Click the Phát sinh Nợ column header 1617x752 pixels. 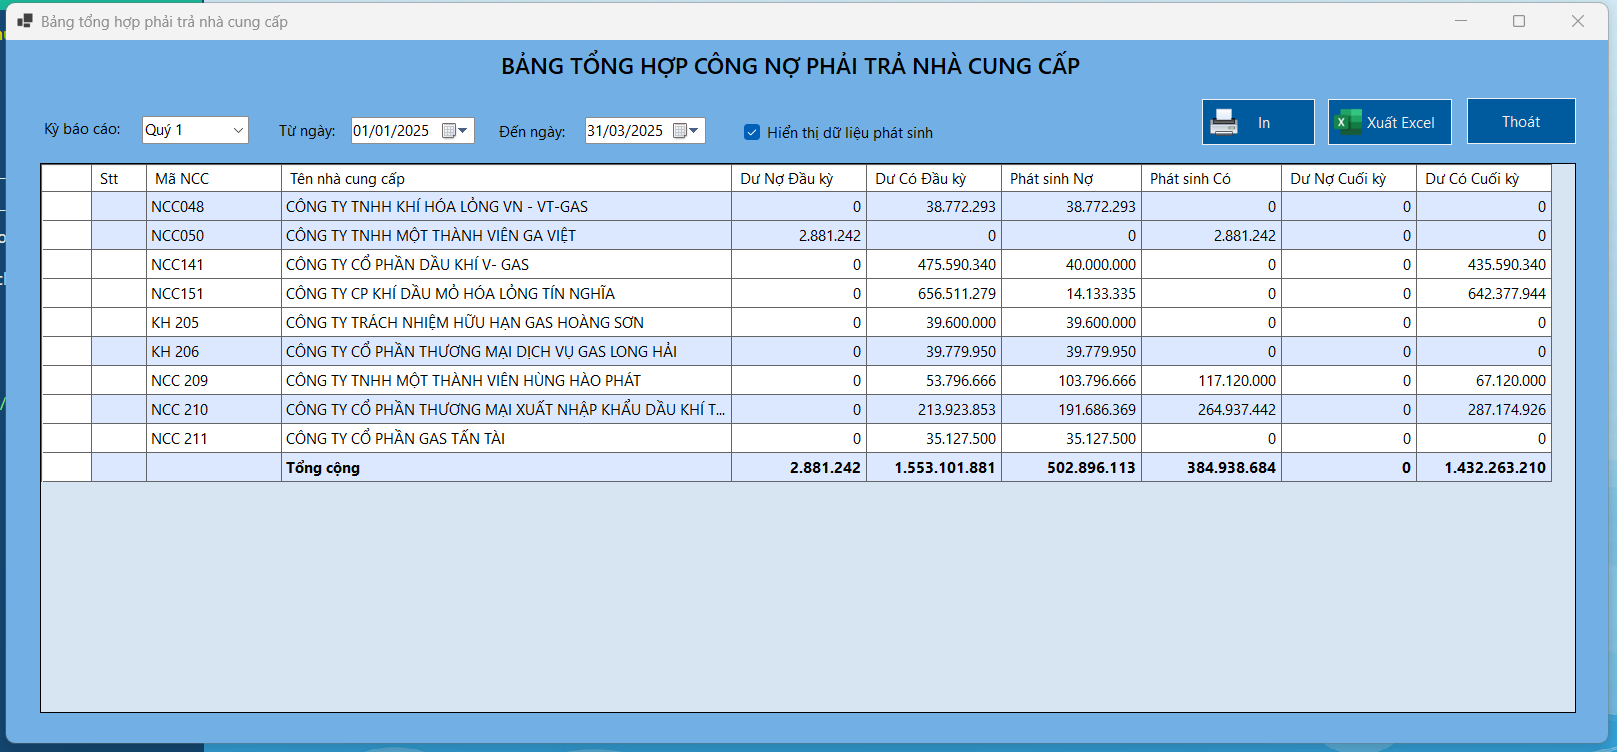pyautogui.click(x=1070, y=179)
